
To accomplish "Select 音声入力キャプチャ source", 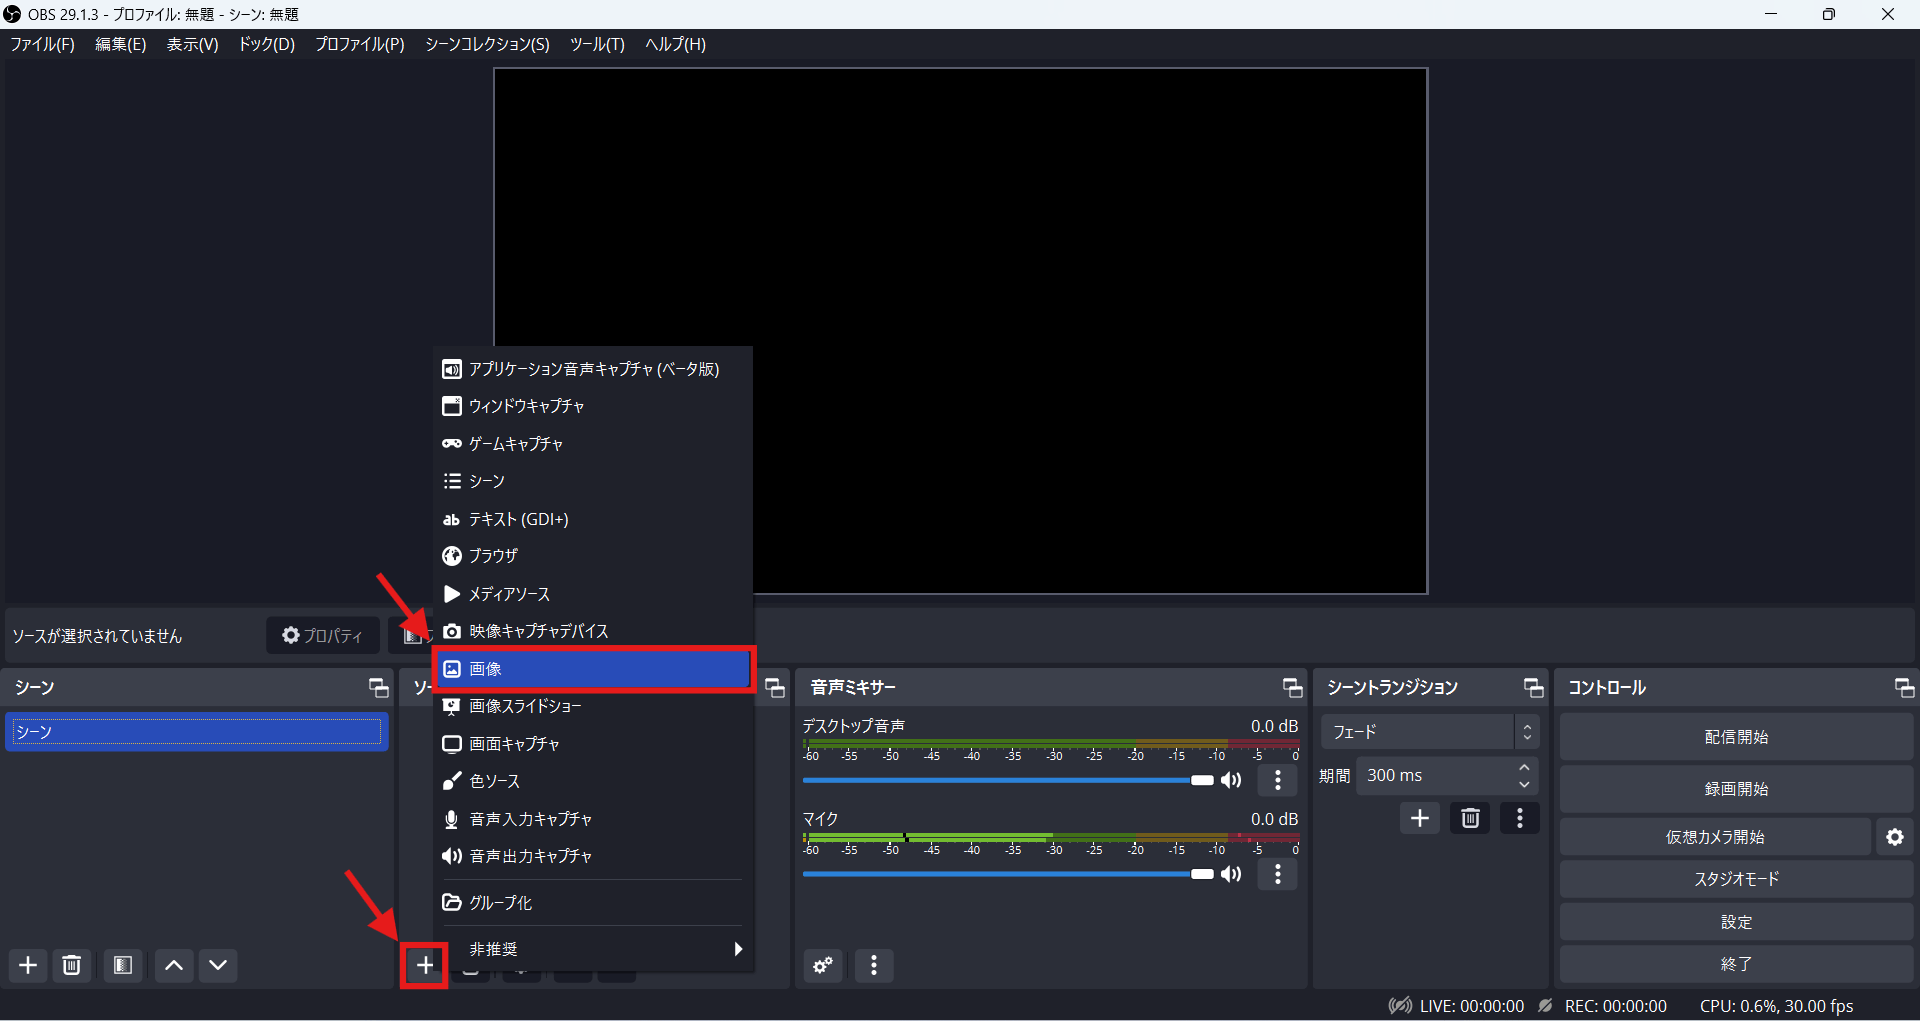I will point(593,819).
